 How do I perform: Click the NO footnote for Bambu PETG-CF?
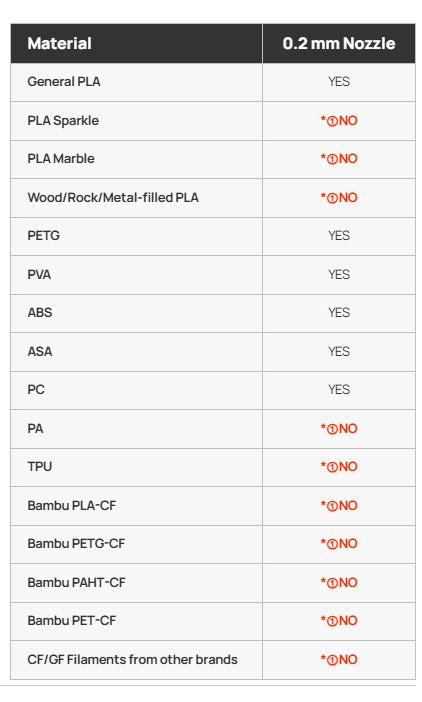tap(339, 544)
